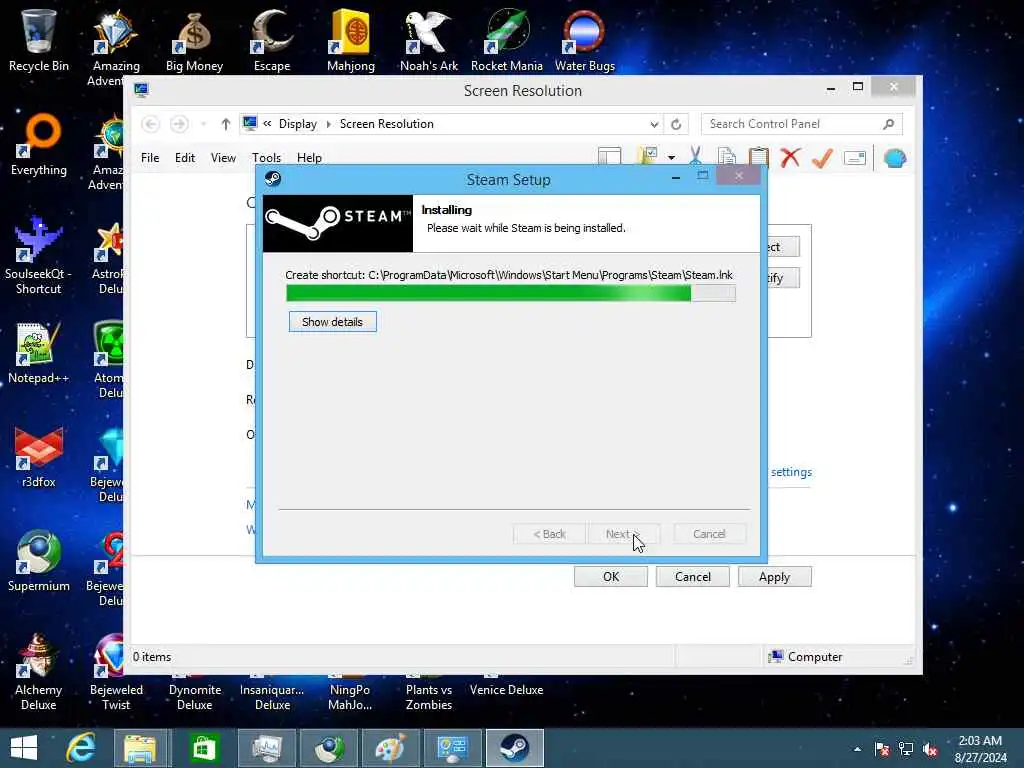
Task: Click the "0 items" status bar text
Action: [x=152, y=657]
